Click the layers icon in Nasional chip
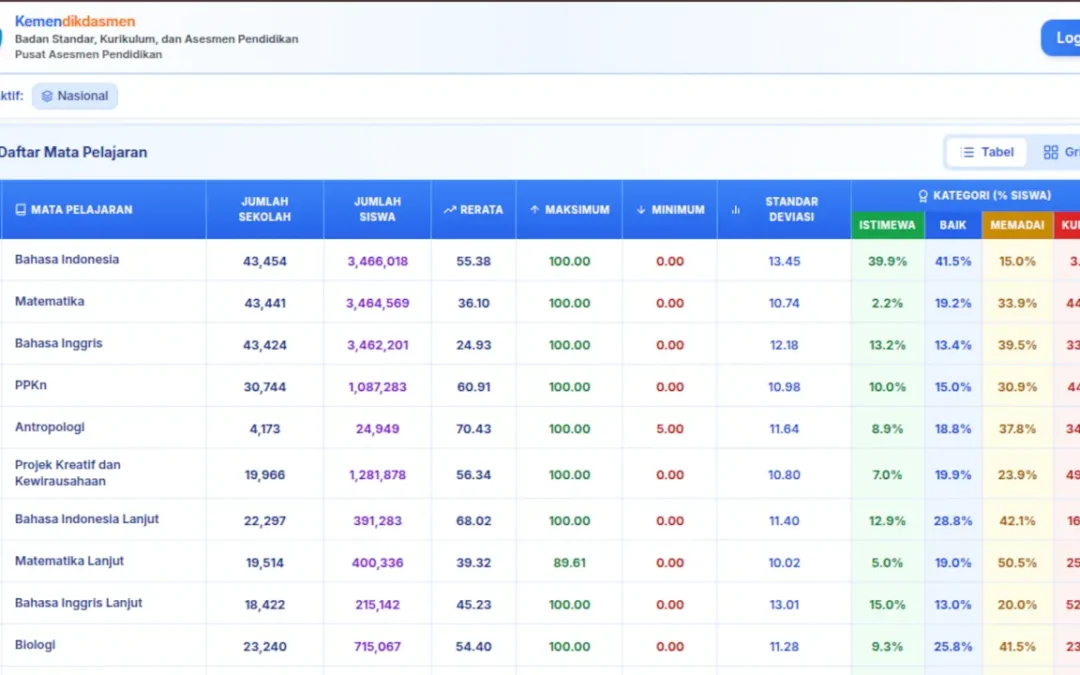This screenshot has width=1080, height=675. (47, 96)
